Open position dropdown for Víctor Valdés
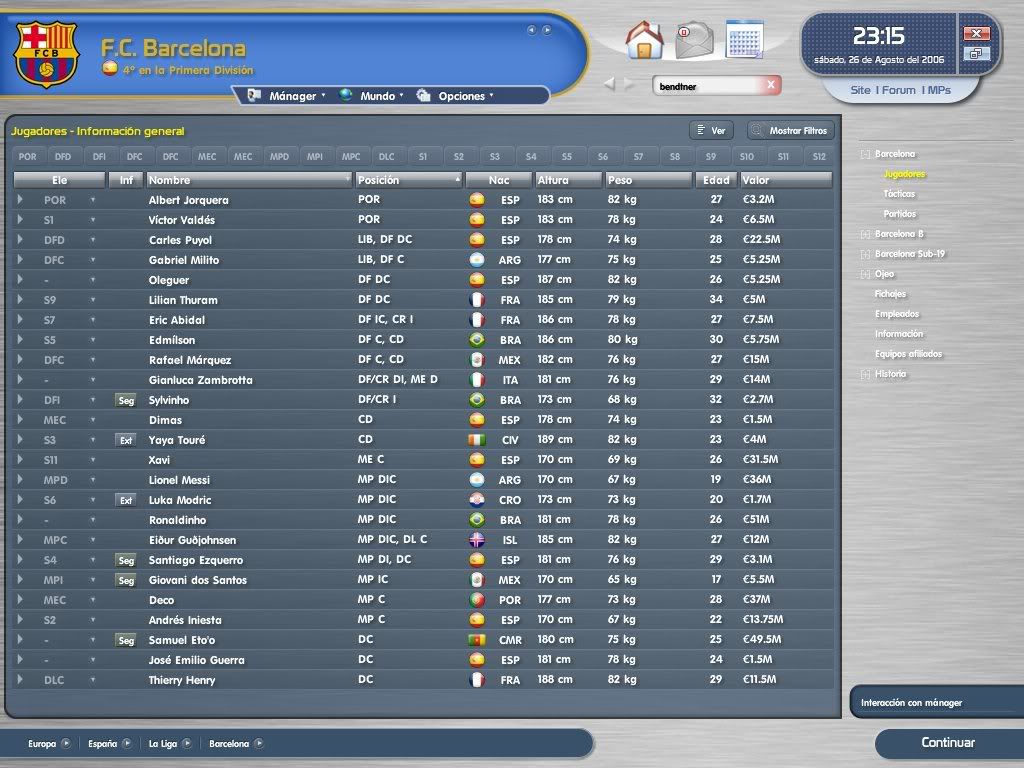1024x768 pixels. (x=93, y=219)
